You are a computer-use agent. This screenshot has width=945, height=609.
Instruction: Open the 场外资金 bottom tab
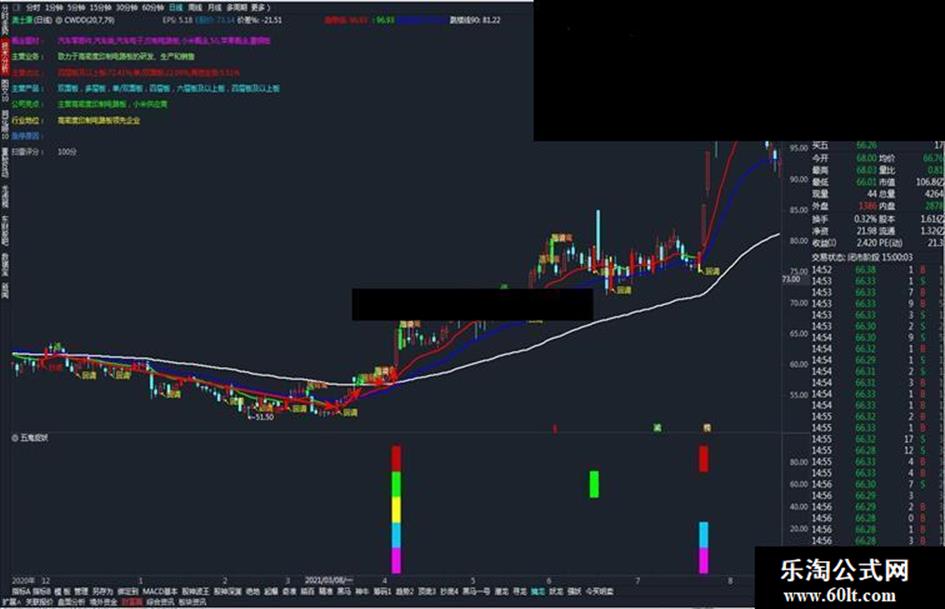tap(104, 602)
